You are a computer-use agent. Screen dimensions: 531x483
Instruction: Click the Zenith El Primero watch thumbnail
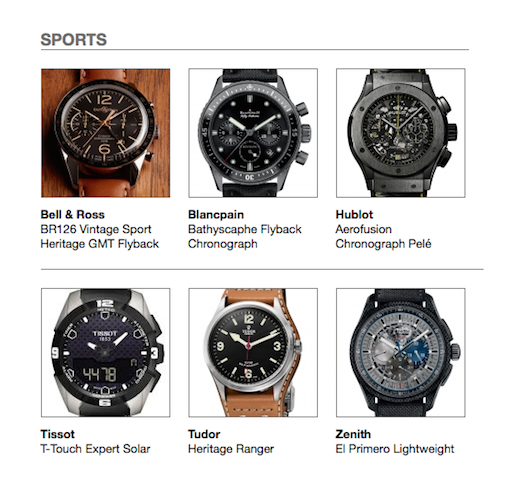coord(401,353)
